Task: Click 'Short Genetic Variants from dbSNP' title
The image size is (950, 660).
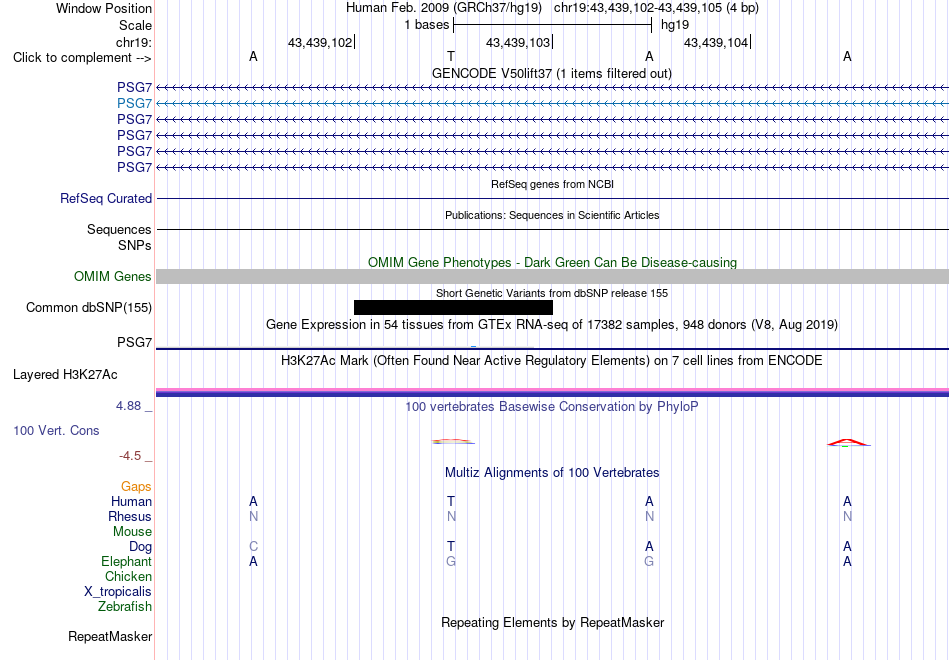Action: click(x=552, y=293)
